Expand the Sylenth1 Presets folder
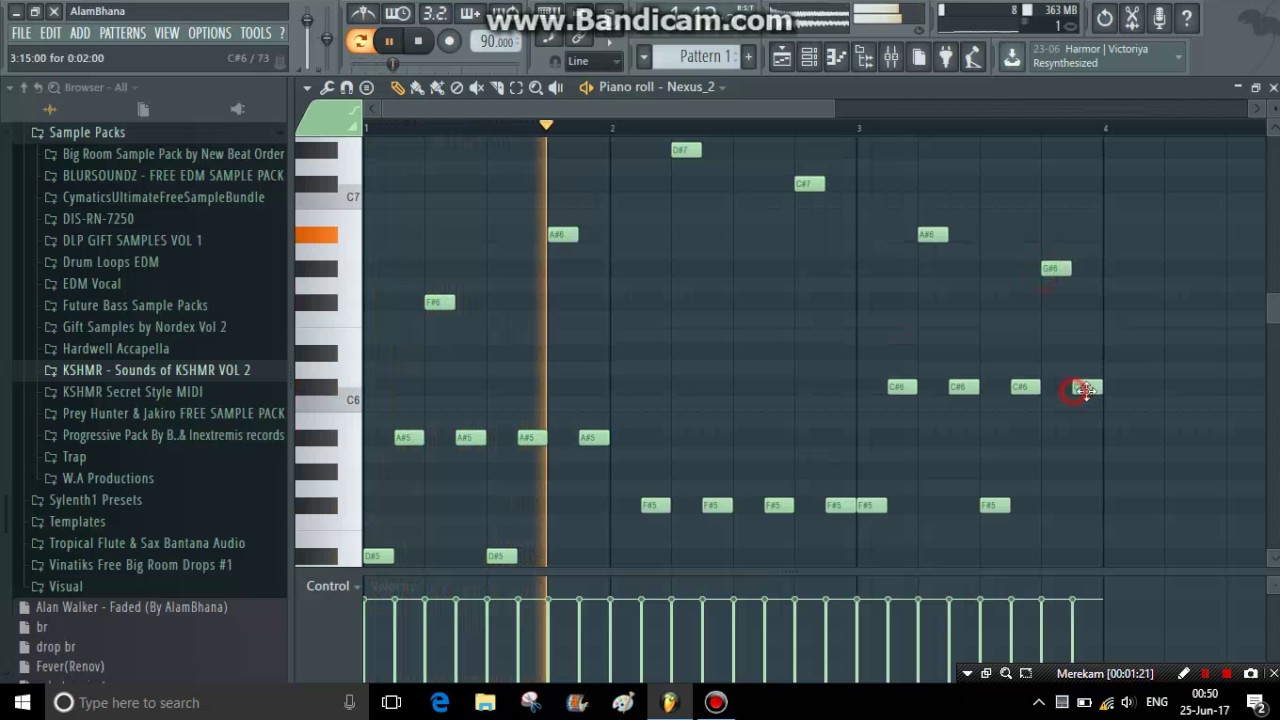 point(95,500)
